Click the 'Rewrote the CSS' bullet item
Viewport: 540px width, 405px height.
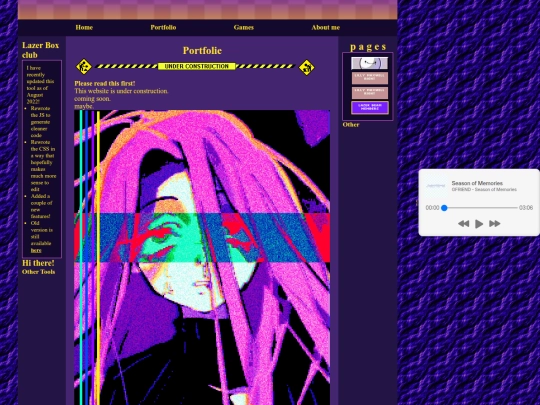(43, 166)
